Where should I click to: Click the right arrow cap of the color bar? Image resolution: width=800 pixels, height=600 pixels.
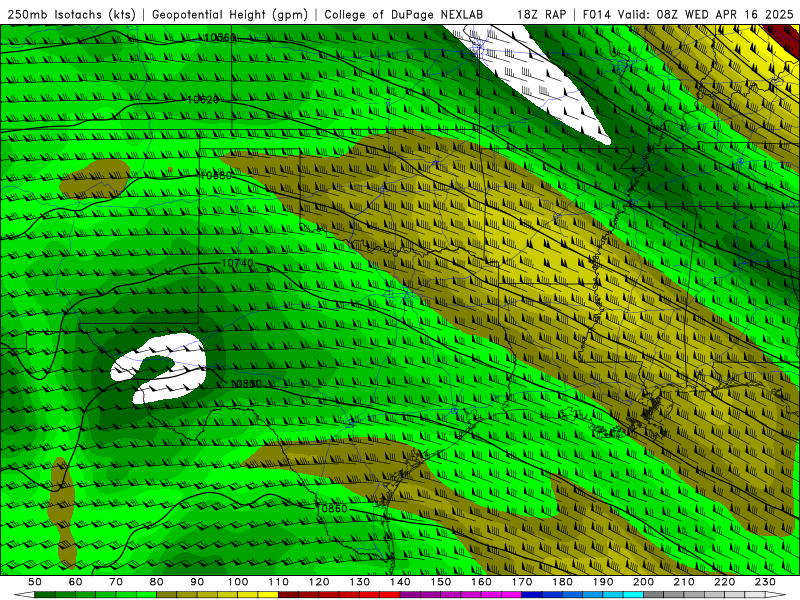pyautogui.click(x=776, y=596)
